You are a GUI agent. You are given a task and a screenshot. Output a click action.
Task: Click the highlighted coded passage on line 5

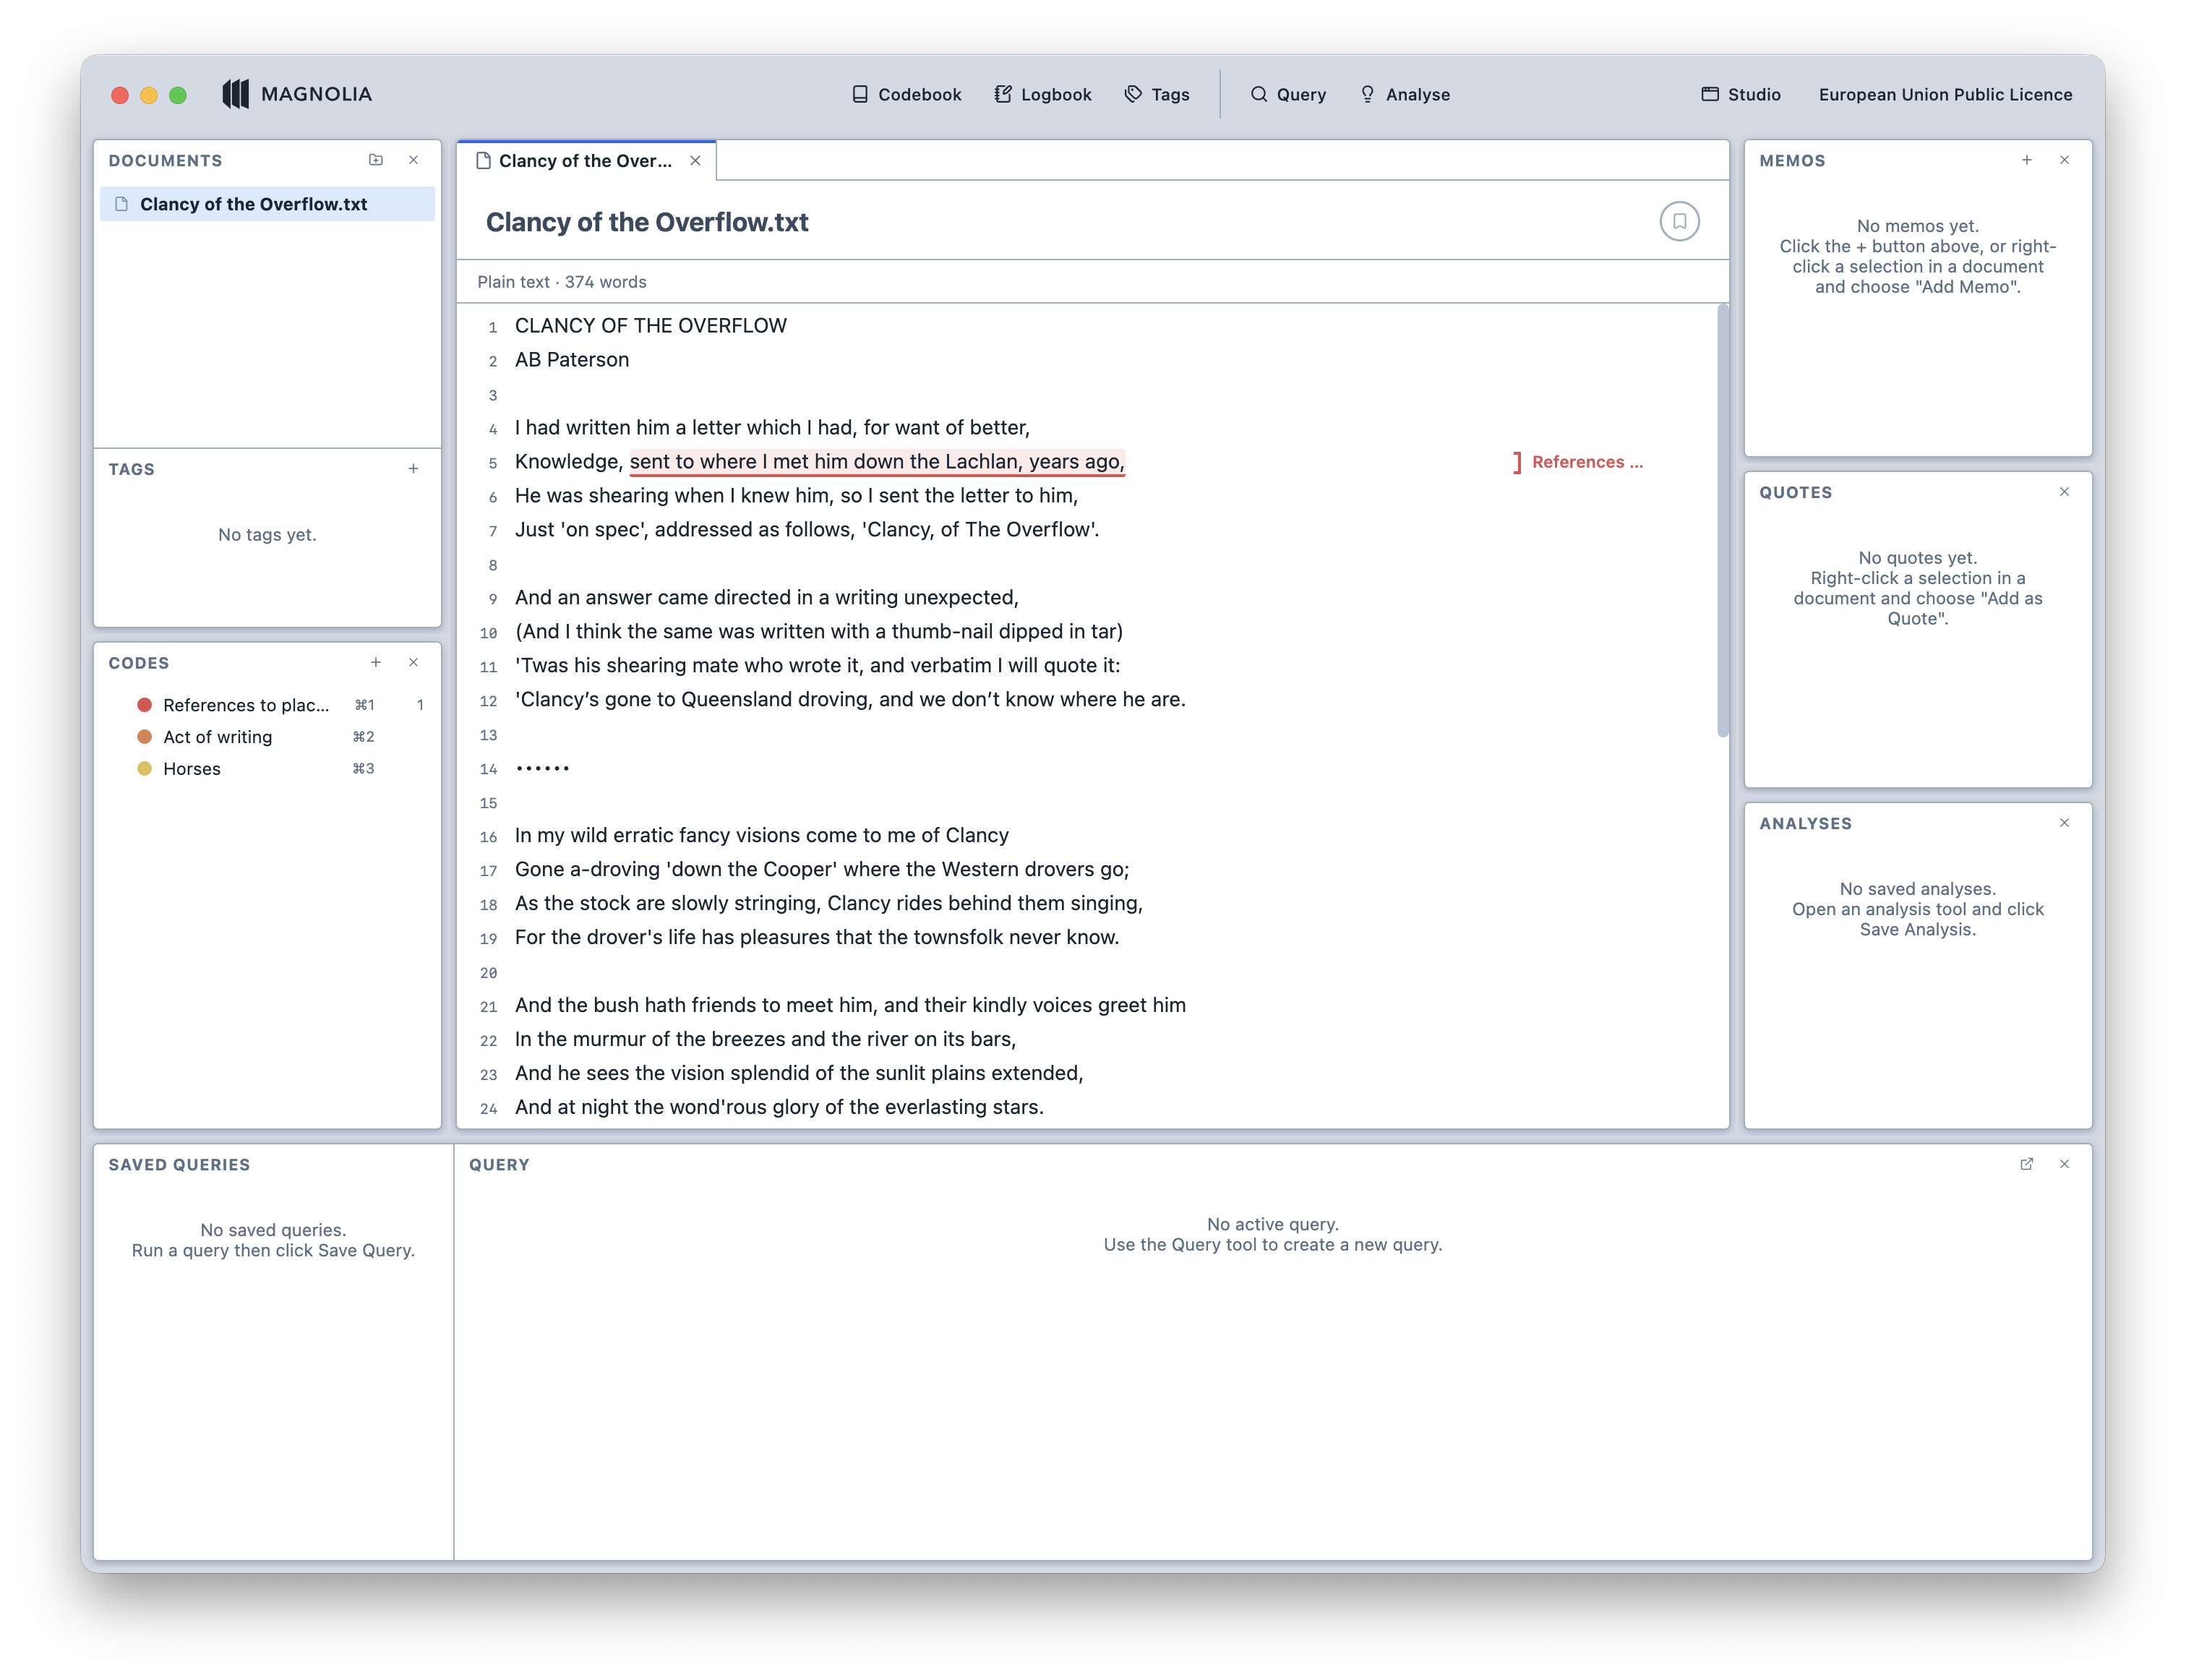point(877,461)
